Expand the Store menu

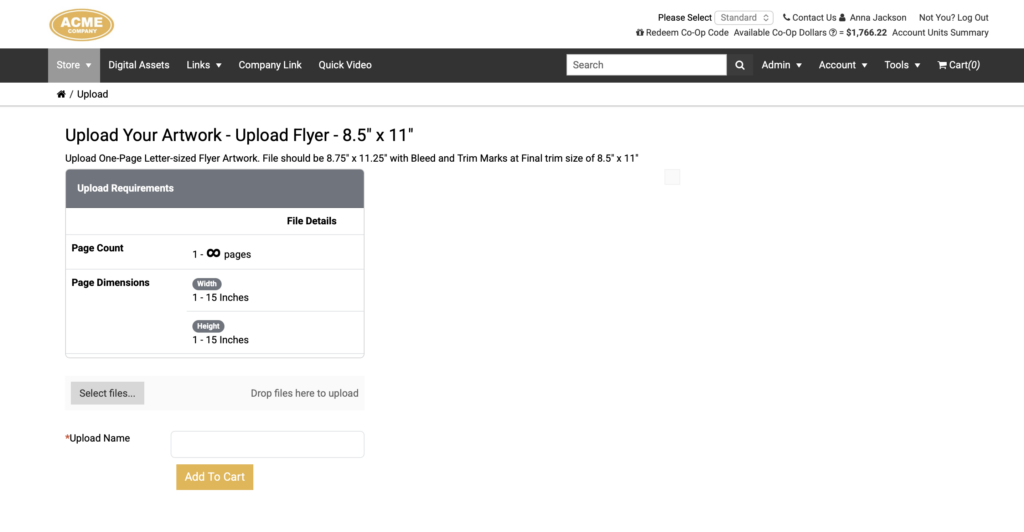pos(74,65)
